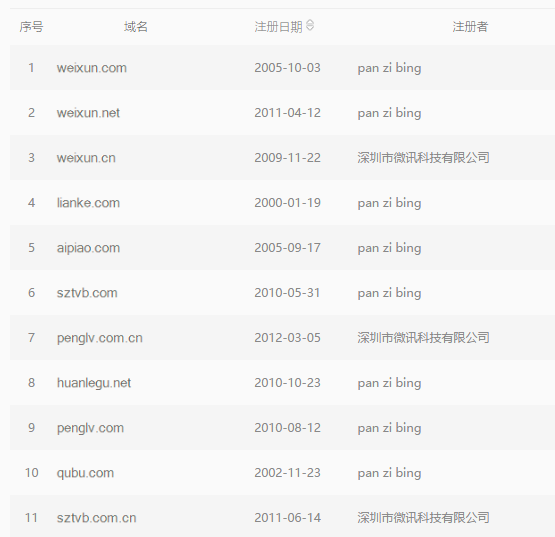The height and width of the screenshot is (537, 555).
Task: Open domain aipiao.com
Action: click(x=88, y=247)
